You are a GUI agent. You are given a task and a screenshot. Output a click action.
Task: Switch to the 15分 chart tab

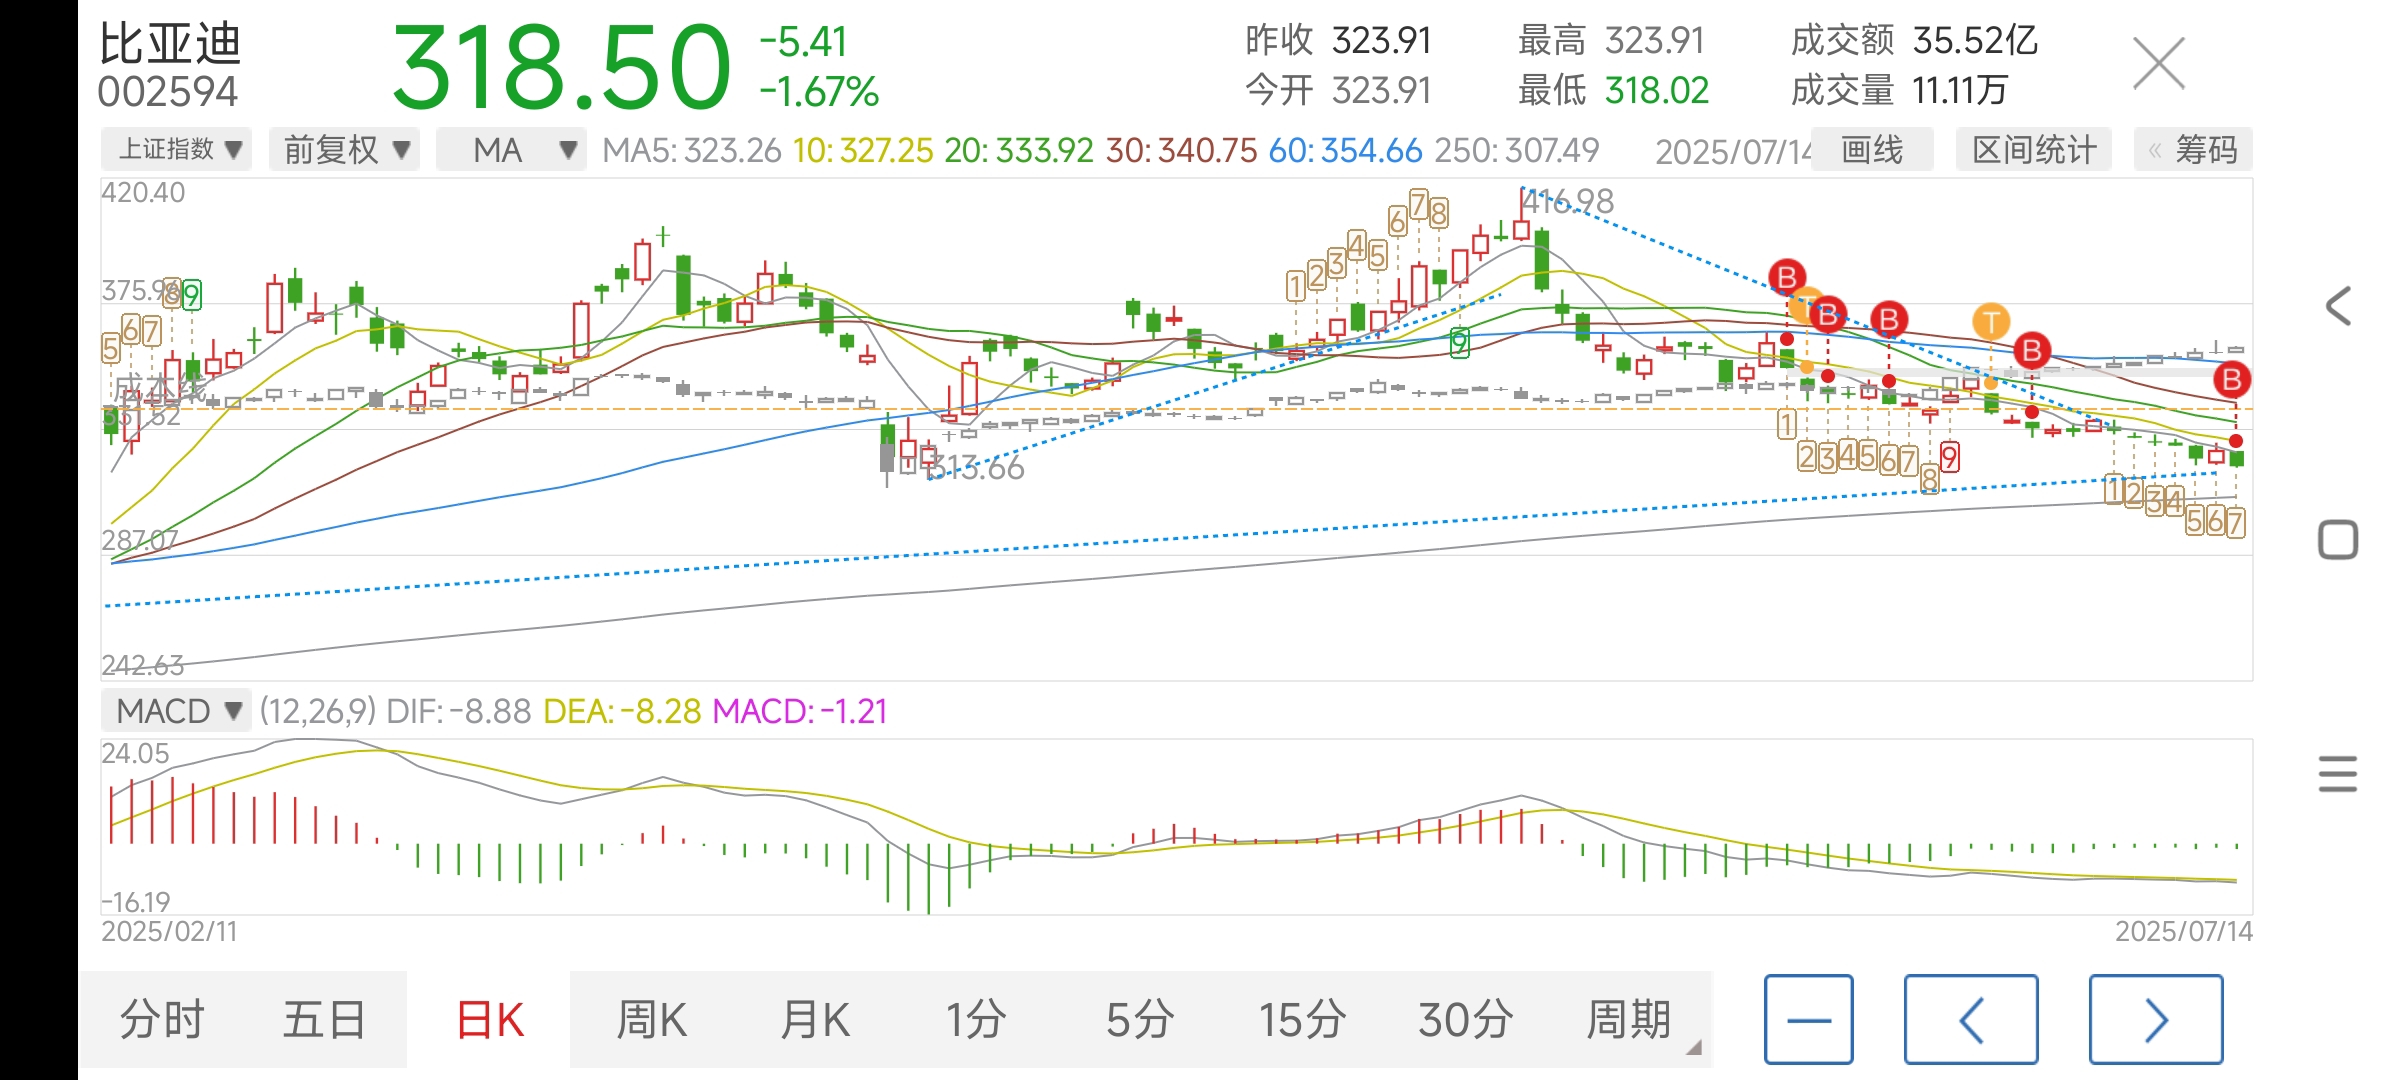tap(1302, 1020)
